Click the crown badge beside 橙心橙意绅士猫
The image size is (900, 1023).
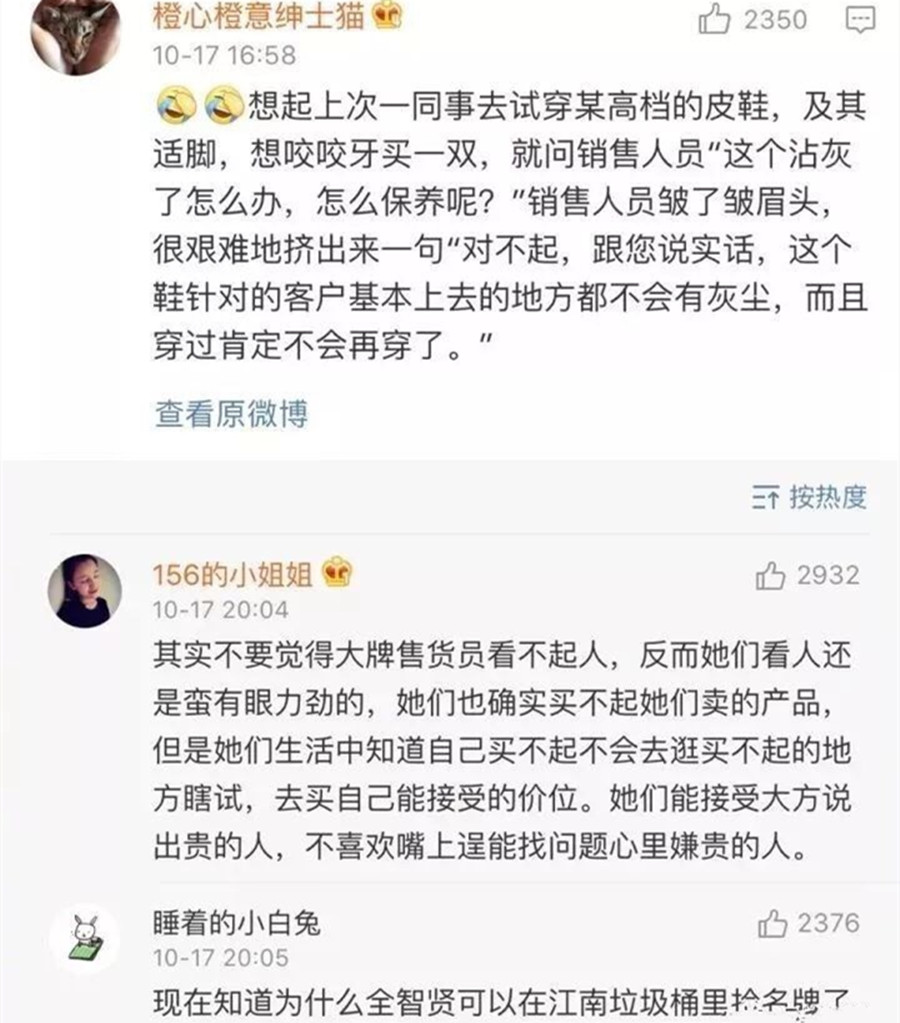389,13
